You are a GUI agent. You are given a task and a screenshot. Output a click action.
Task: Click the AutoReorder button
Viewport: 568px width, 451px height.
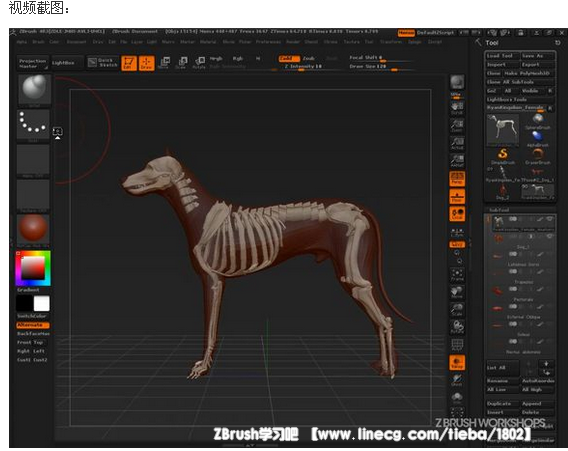(x=538, y=381)
